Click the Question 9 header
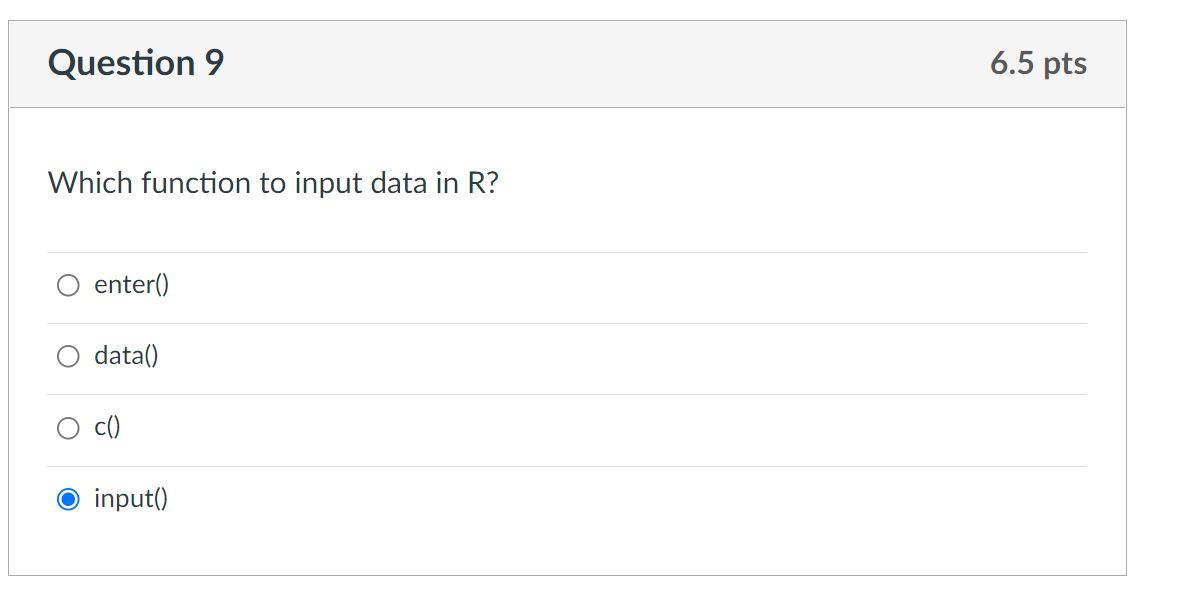Image resolution: width=1183 pixels, height=616 pixels. pyautogui.click(x=136, y=62)
